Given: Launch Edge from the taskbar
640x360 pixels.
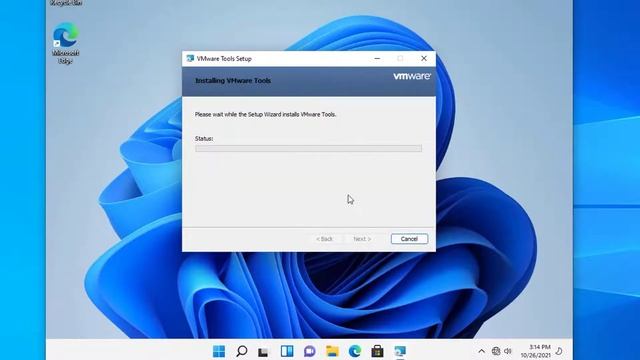Looking at the screenshot, I should click(x=355, y=351).
